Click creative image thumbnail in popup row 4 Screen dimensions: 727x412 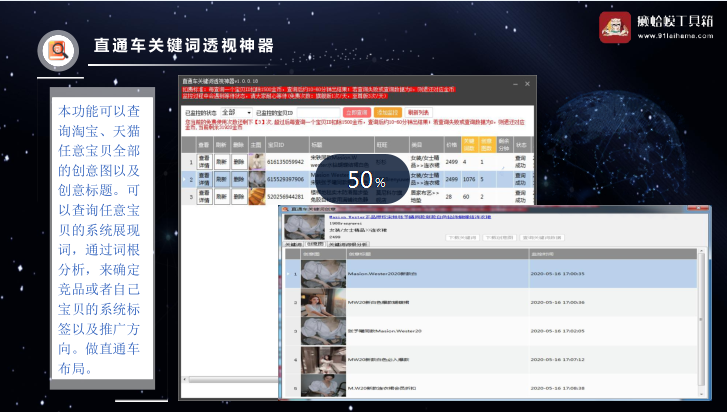(x=323, y=360)
